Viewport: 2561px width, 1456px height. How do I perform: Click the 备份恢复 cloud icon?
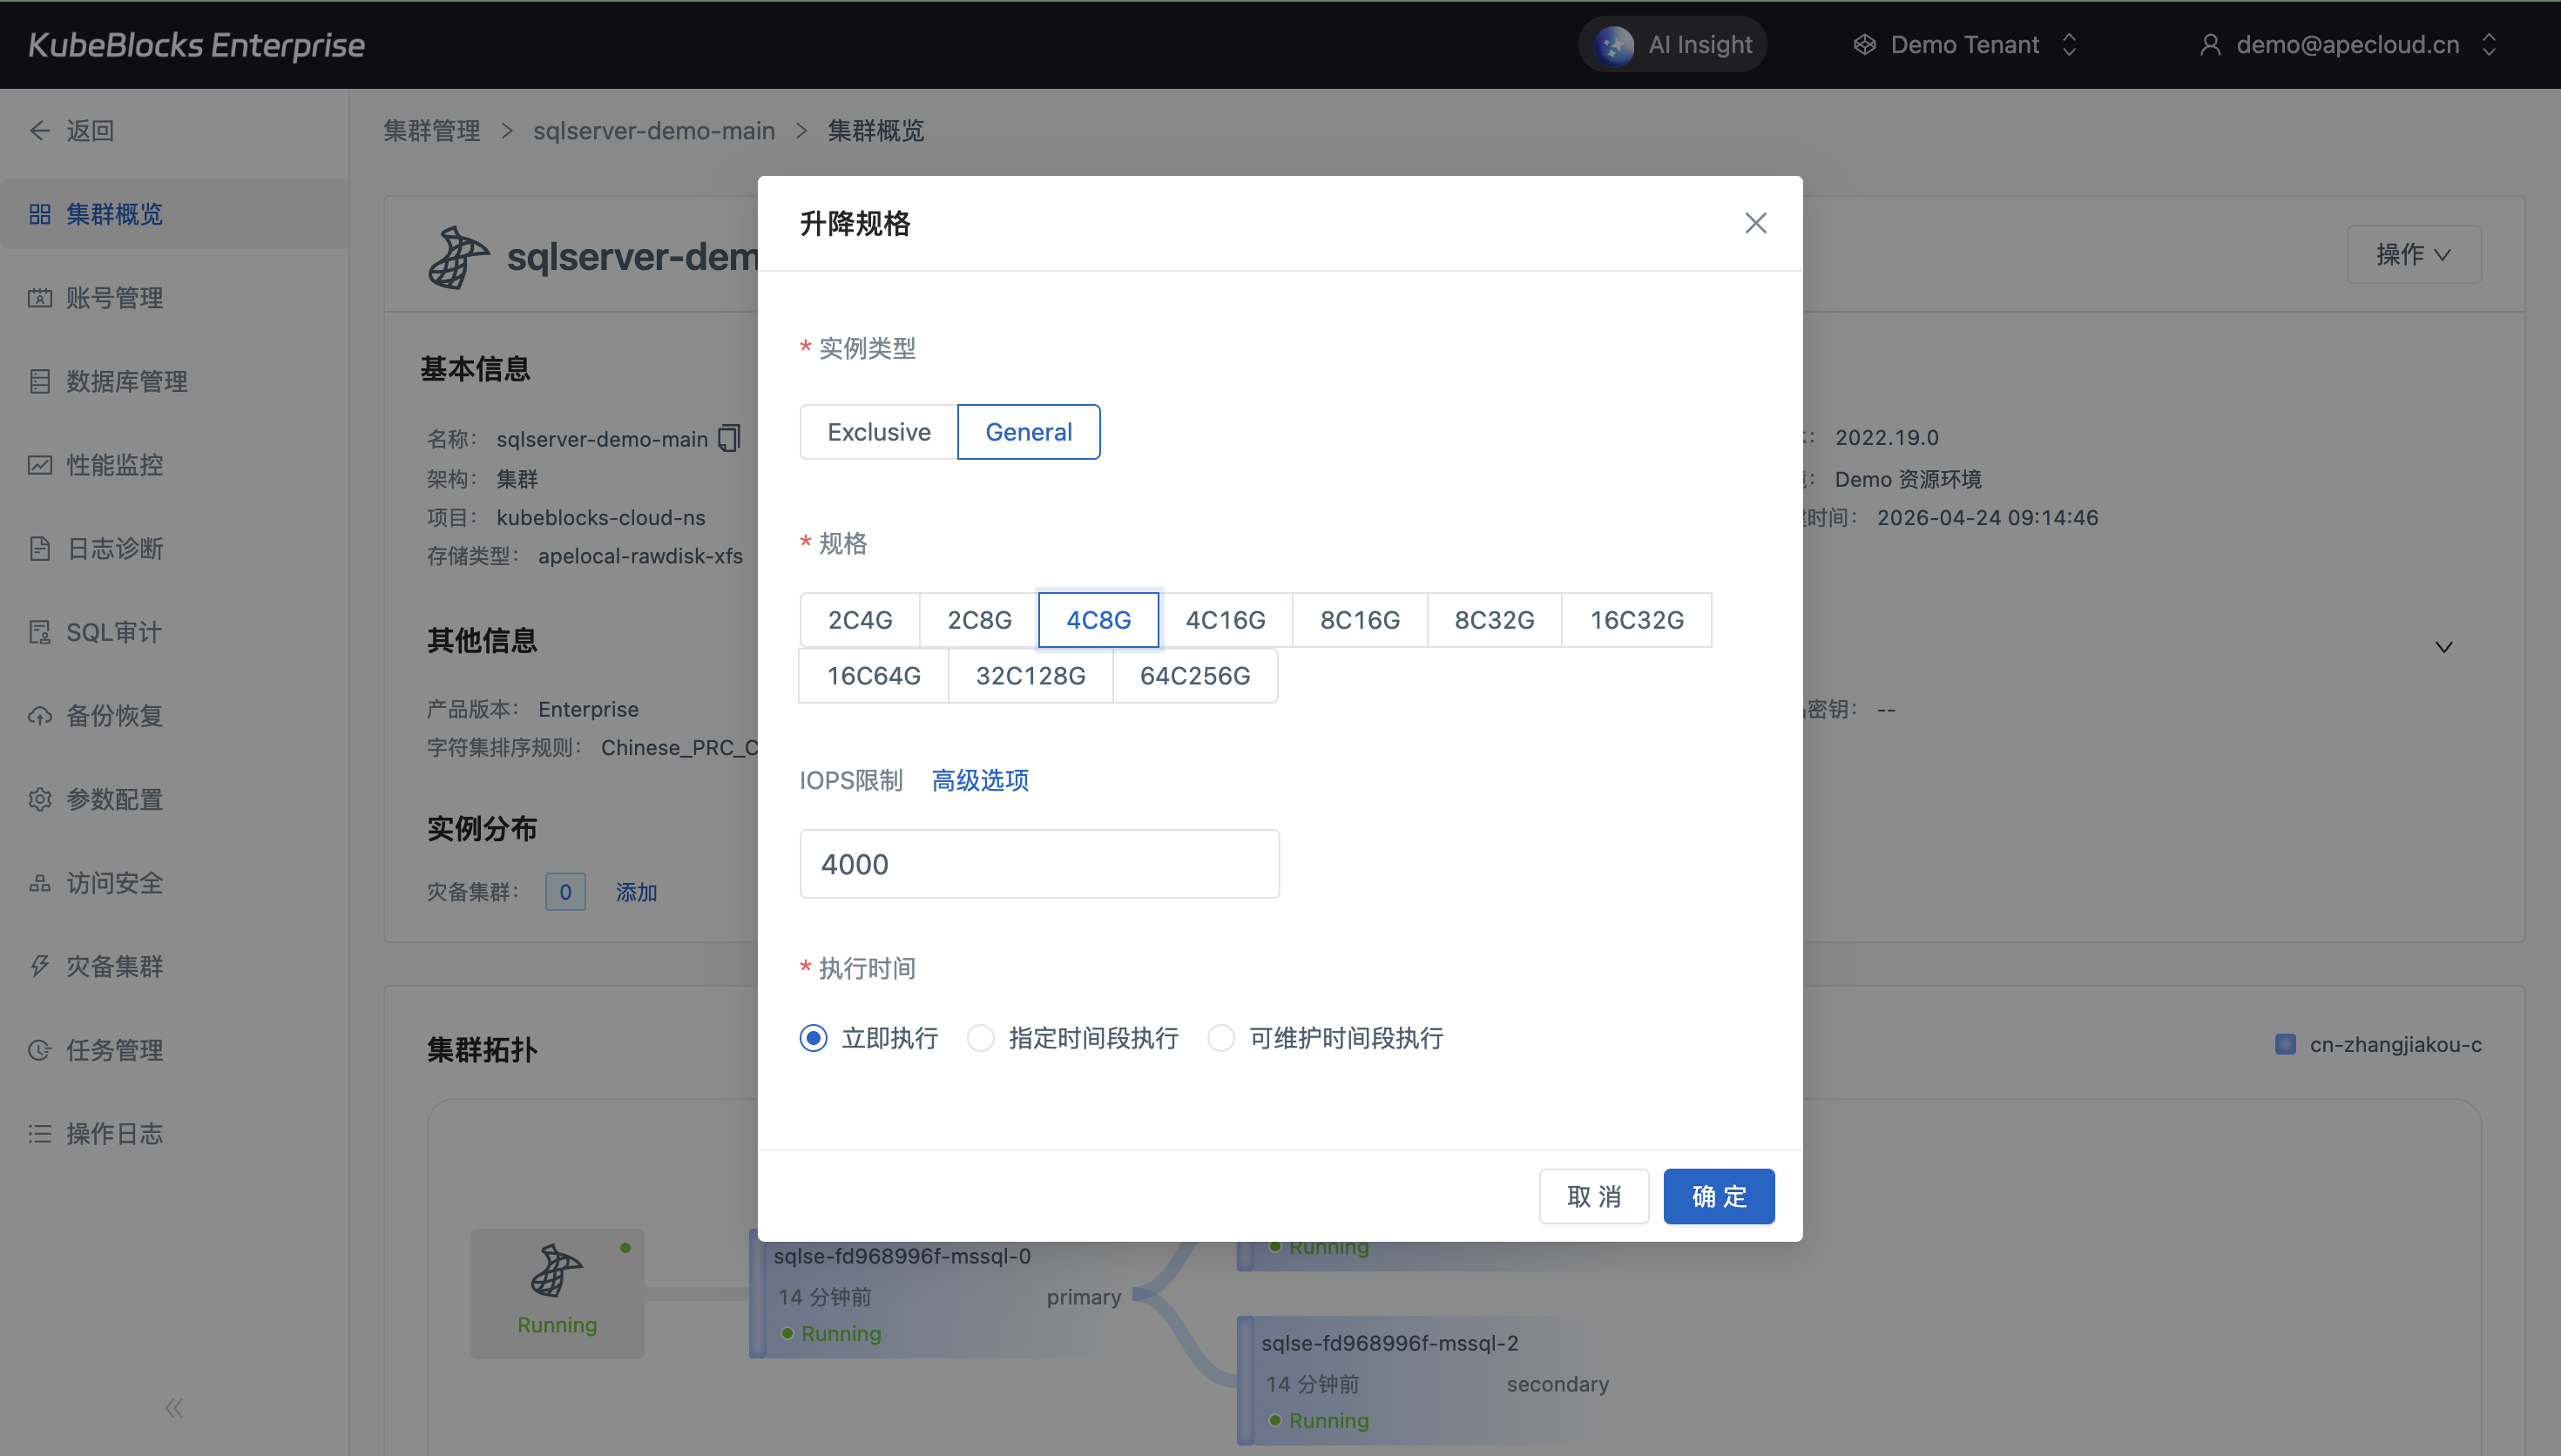(x=40, y=715)
